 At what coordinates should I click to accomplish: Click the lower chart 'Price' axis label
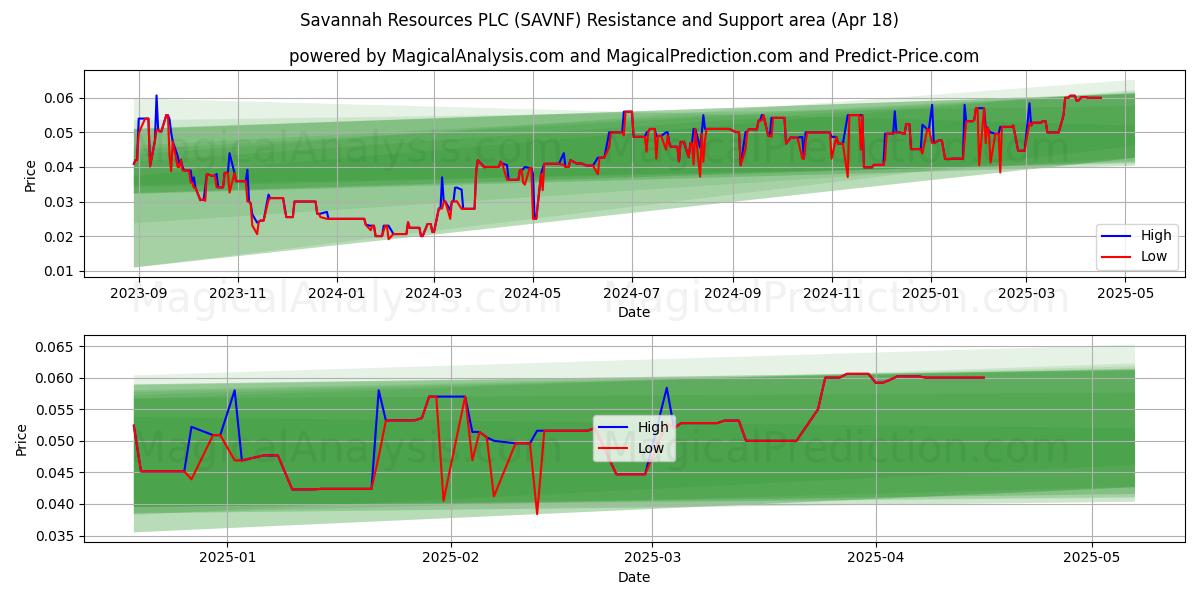click(x=22, y=439)
